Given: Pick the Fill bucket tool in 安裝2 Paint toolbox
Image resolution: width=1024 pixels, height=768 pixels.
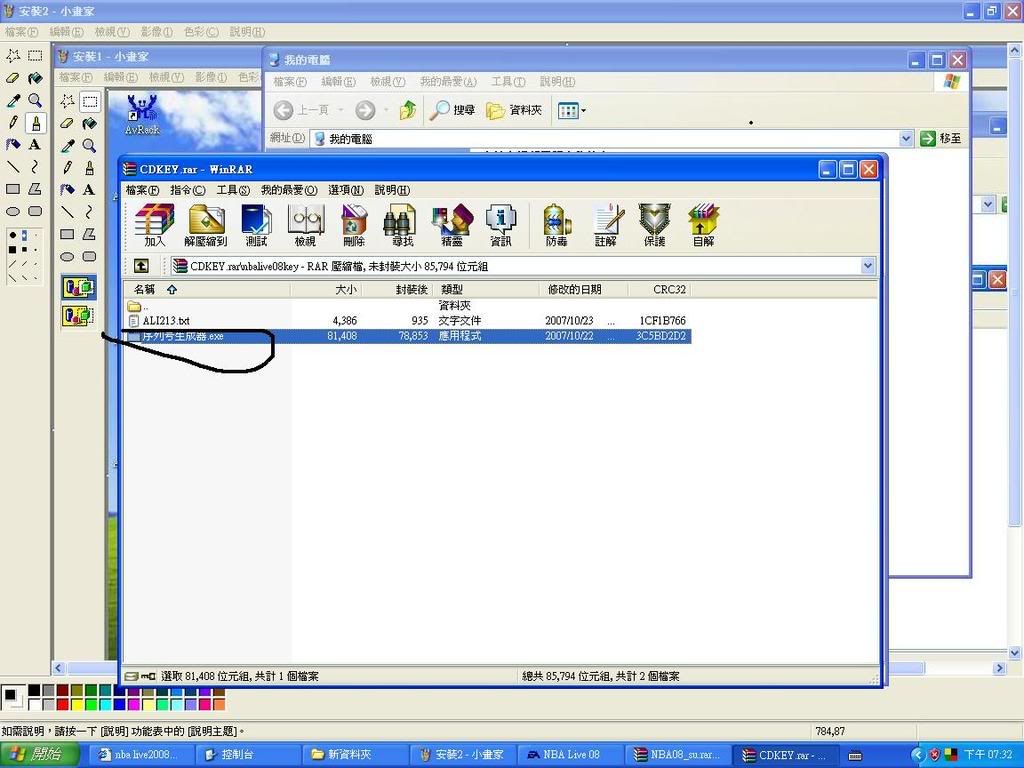Looking at the screenshot, I should [35, 78].
